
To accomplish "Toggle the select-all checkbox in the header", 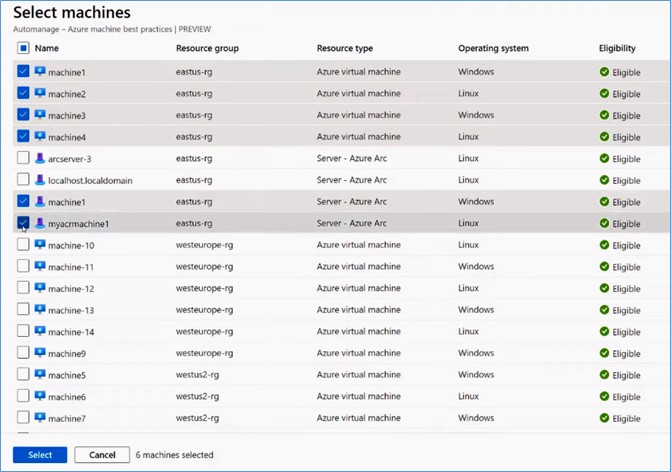I will coord(23,48).
